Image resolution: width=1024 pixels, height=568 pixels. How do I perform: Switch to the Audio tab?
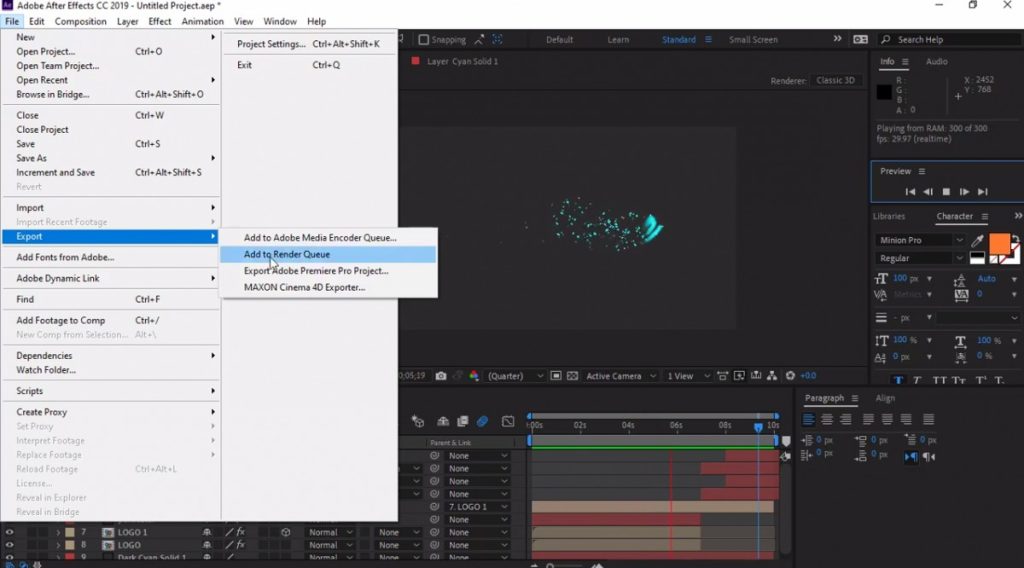pos(936,61)
